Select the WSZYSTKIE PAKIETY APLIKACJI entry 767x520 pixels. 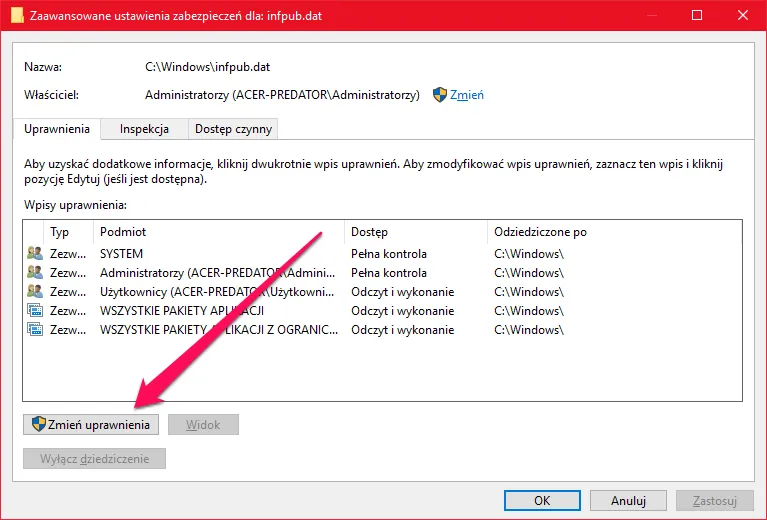382,311
